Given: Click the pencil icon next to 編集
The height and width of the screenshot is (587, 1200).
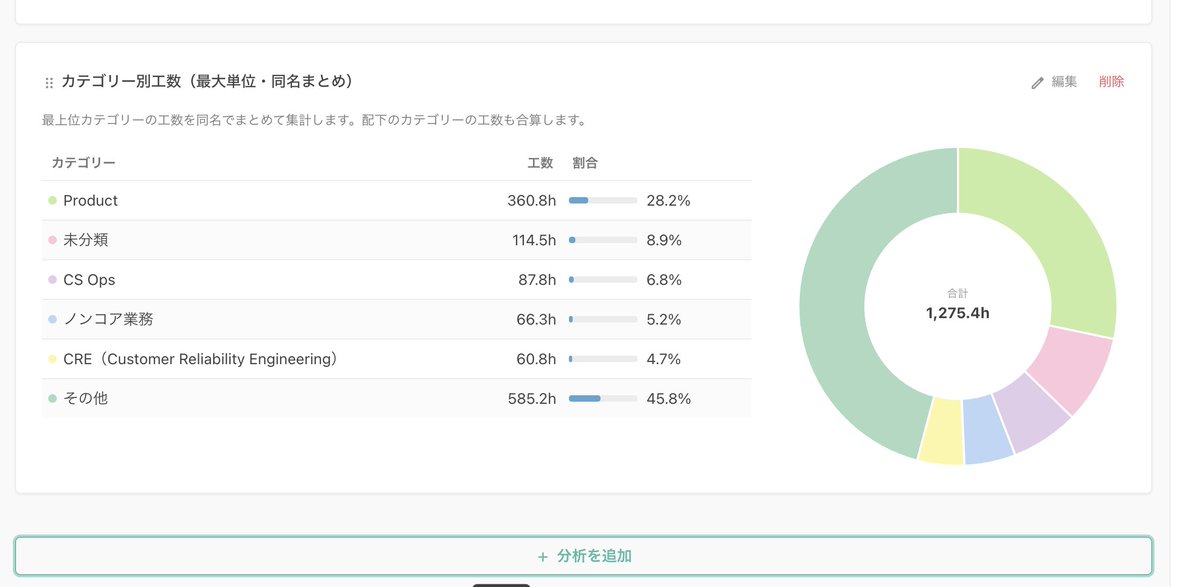Looking at the screenshot, I should point(1037,83).
